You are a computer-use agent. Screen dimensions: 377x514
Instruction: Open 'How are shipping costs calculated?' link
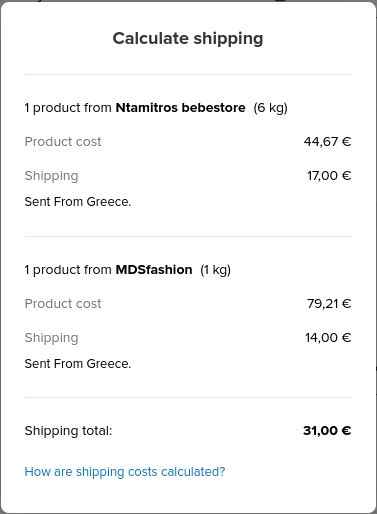(x=125, y=472)
